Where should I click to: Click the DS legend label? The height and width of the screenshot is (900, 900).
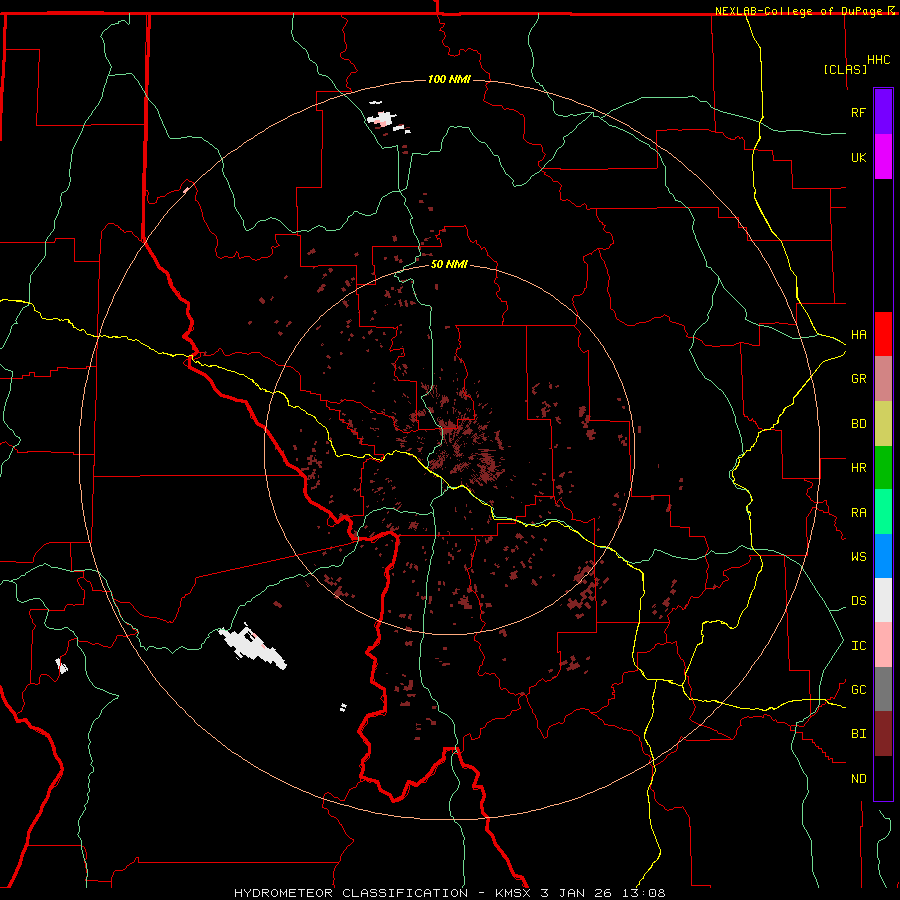(858, 600)
